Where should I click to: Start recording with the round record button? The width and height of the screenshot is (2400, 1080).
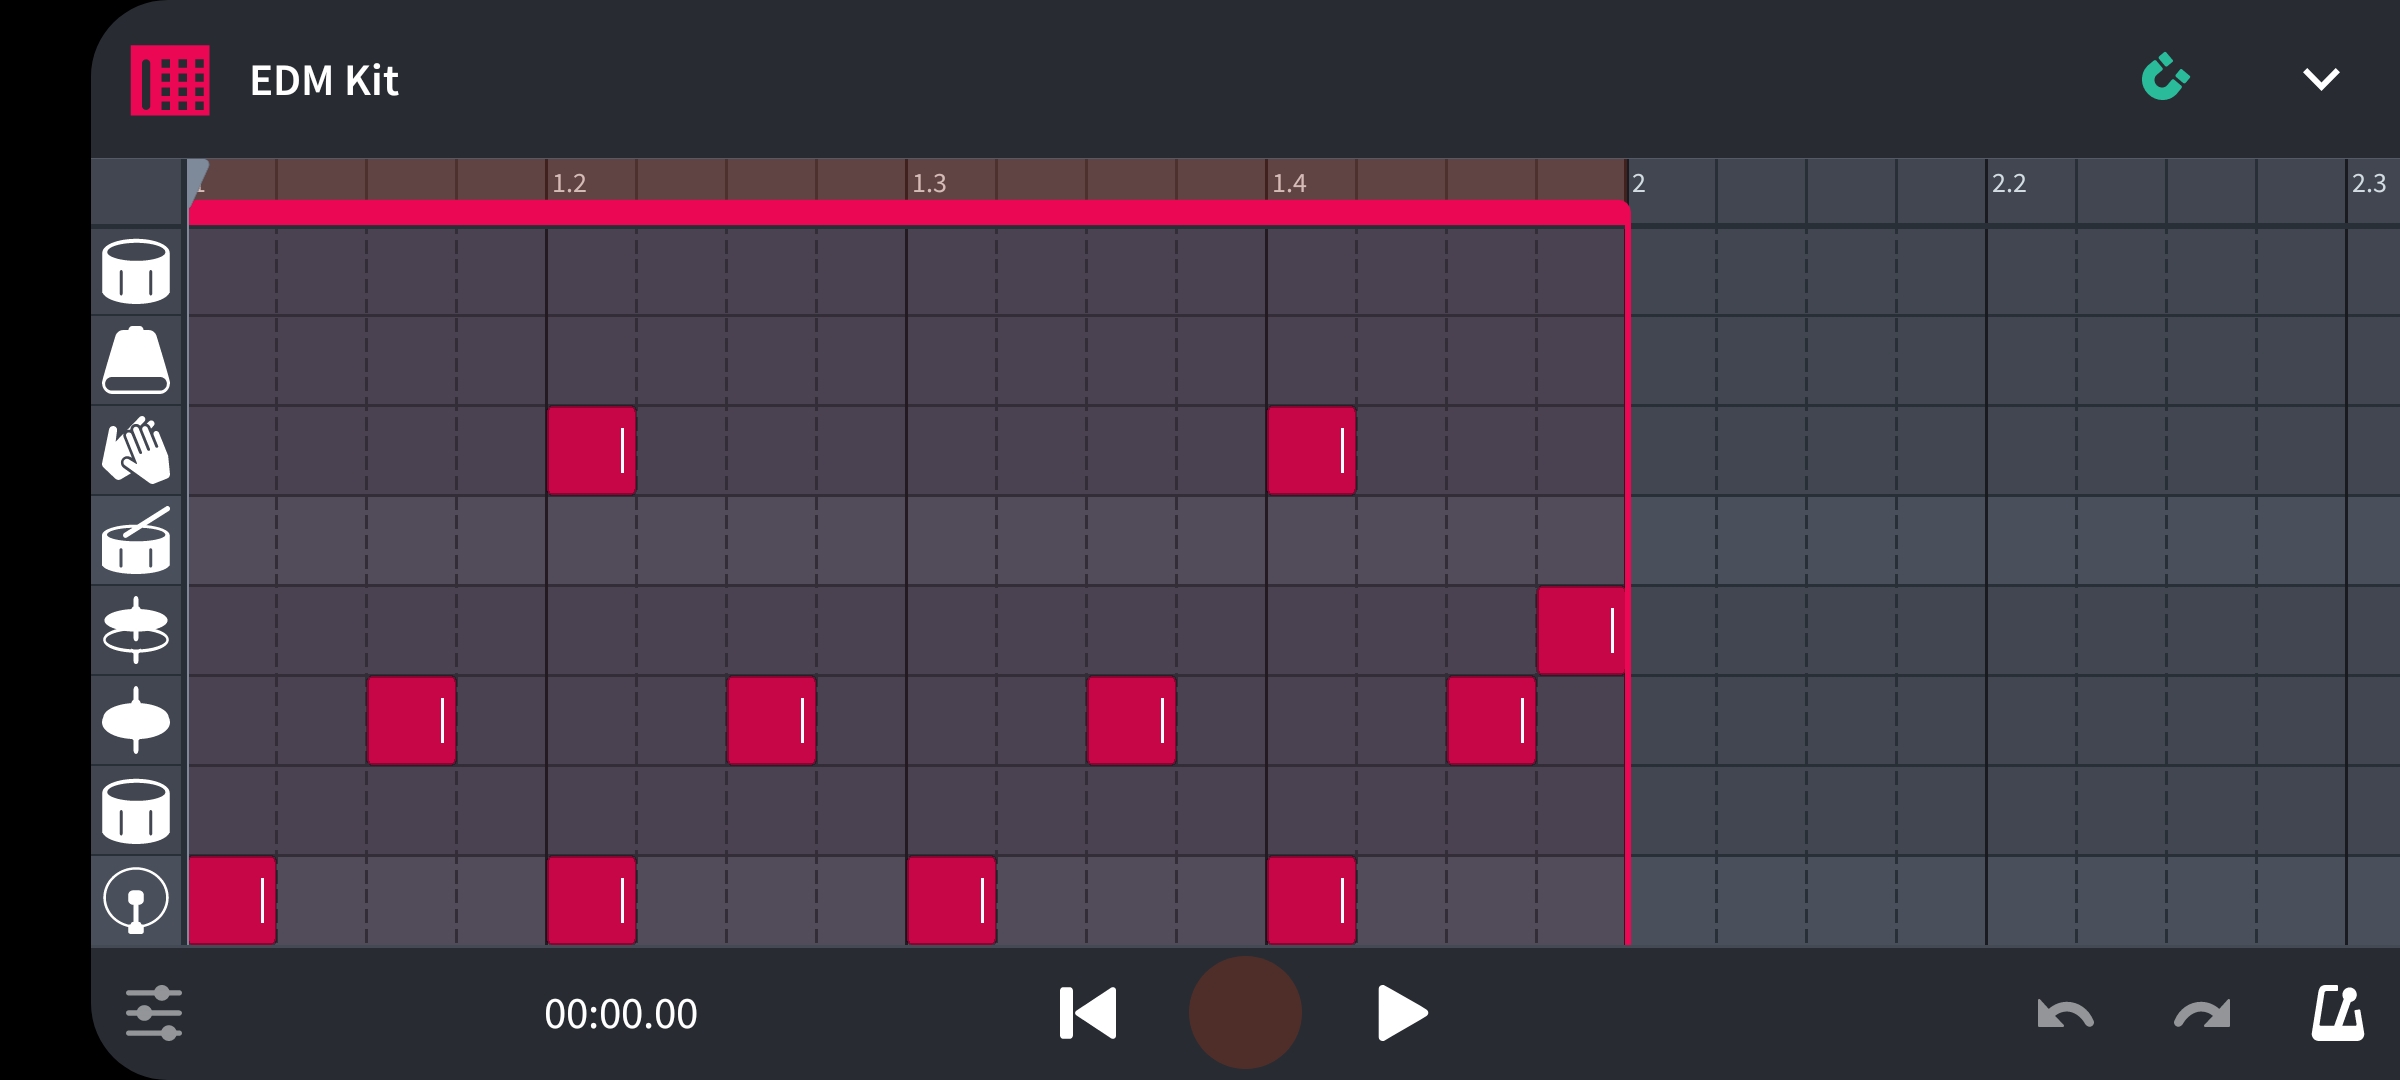(x=1245, y=1013)
